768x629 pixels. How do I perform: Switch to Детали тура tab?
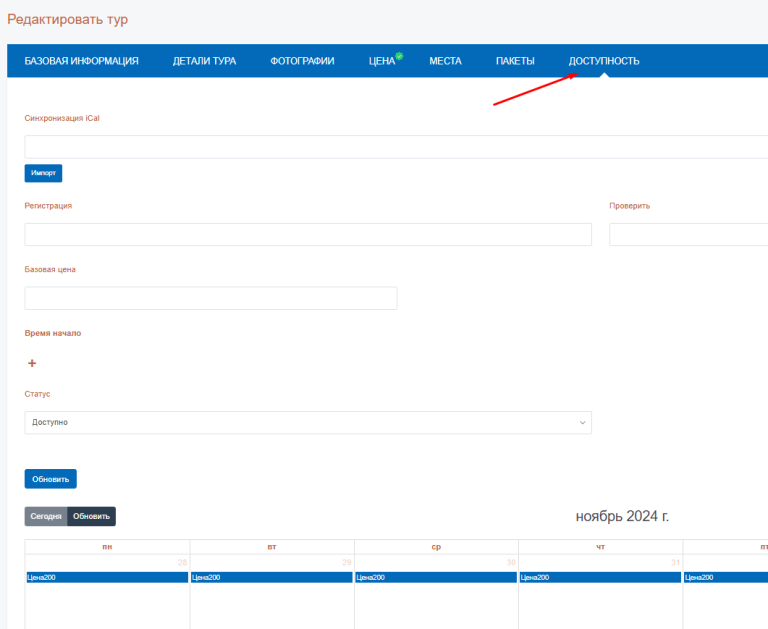204,61
